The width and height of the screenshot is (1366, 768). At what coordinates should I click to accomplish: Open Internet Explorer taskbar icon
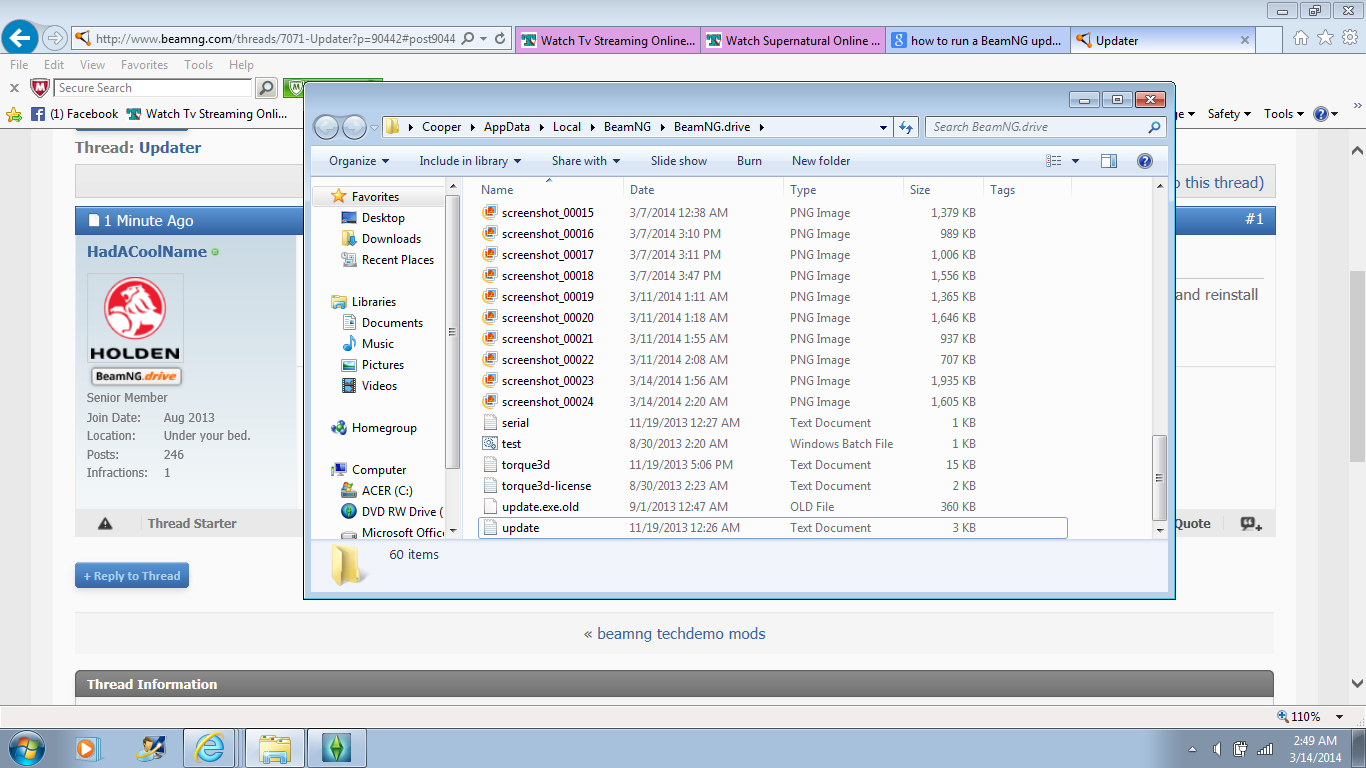click(211, 747)
